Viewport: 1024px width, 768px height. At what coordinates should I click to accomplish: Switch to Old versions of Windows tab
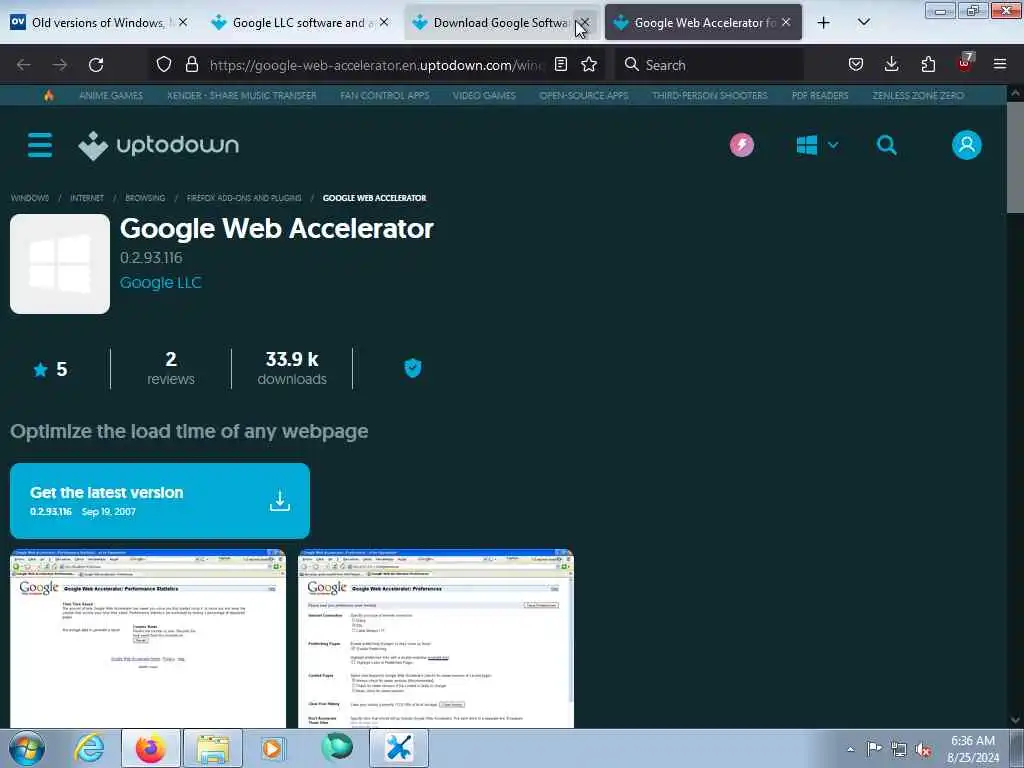(x=98, y=22)
